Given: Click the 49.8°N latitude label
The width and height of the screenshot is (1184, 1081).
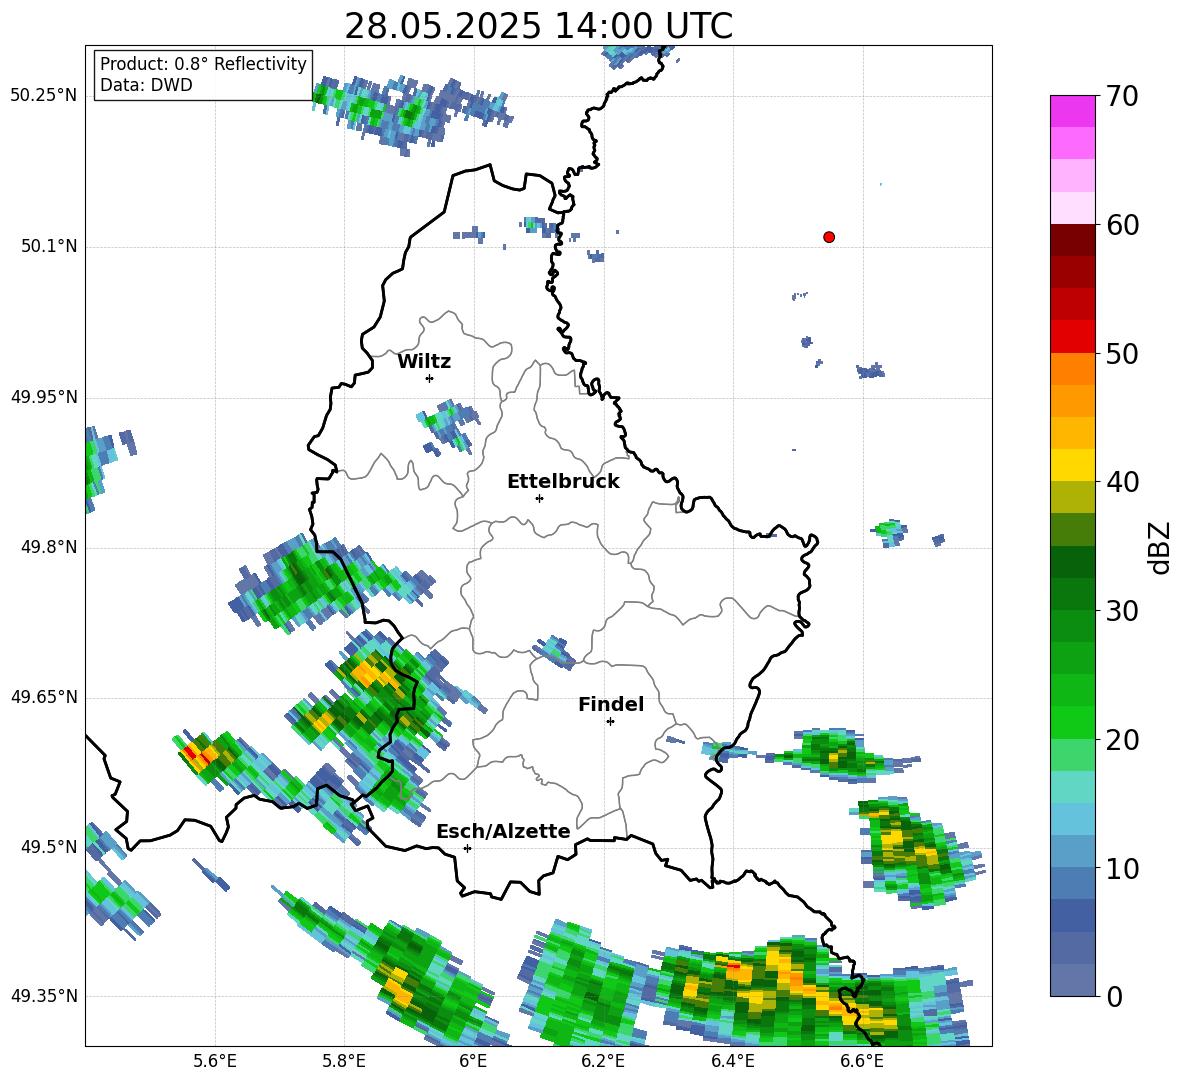Looking at the screenshot, I should tap(48, 547).
